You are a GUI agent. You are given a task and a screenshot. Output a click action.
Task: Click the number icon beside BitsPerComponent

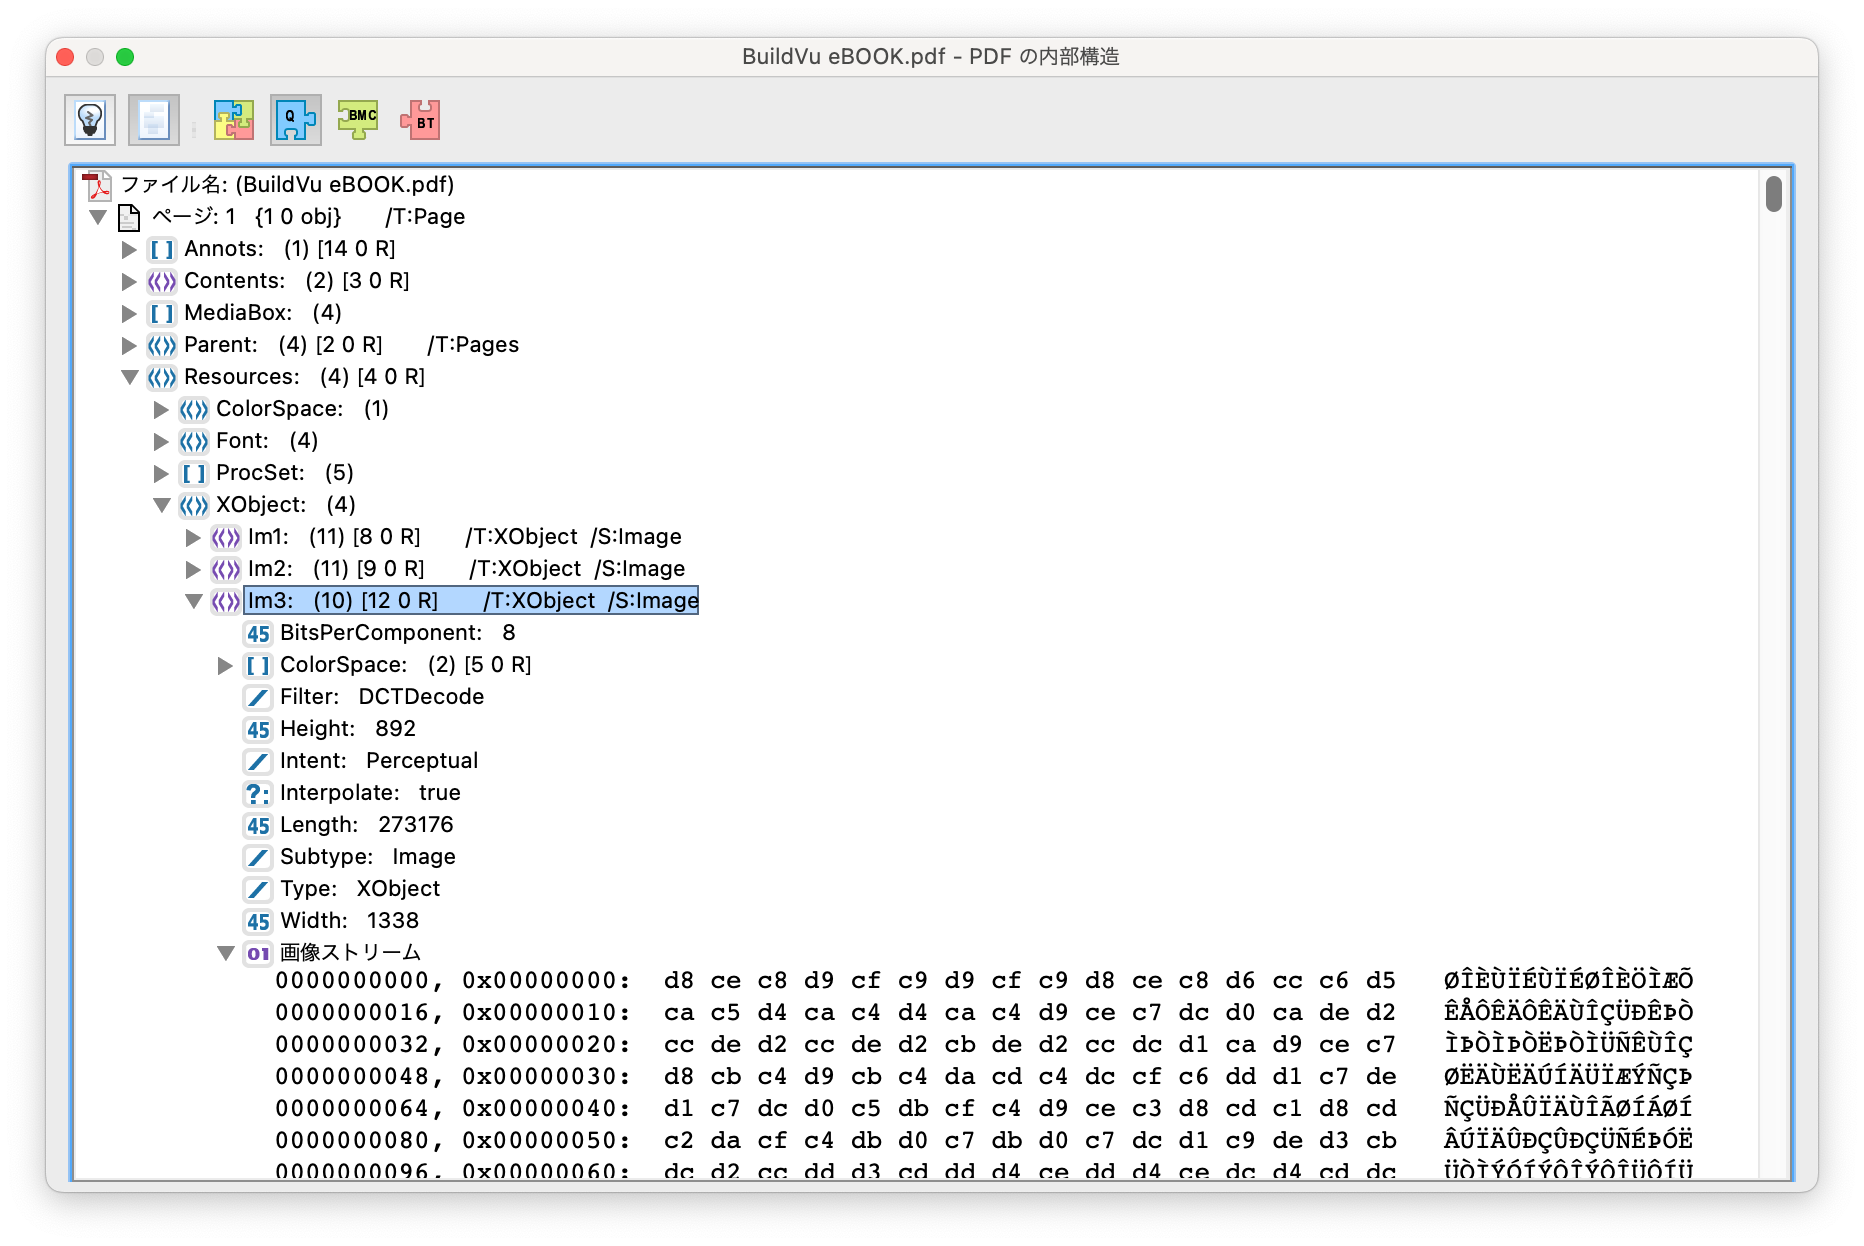tap(258, 633)
